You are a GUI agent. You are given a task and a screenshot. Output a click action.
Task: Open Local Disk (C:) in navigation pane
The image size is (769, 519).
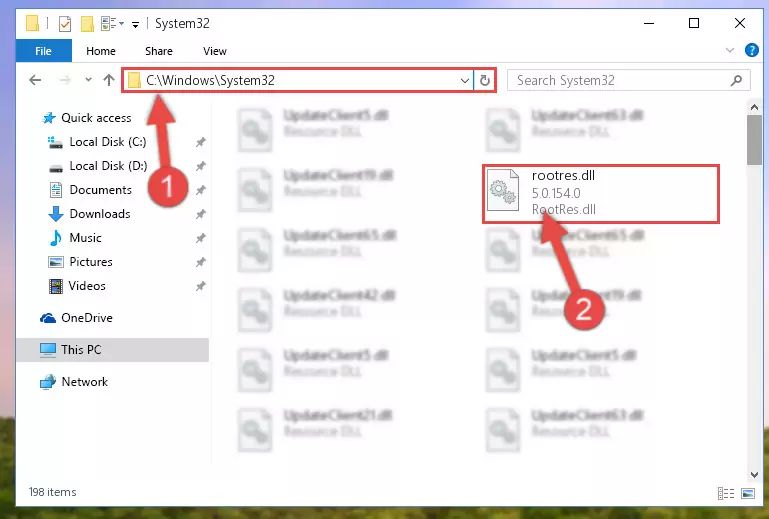(108, 142)
